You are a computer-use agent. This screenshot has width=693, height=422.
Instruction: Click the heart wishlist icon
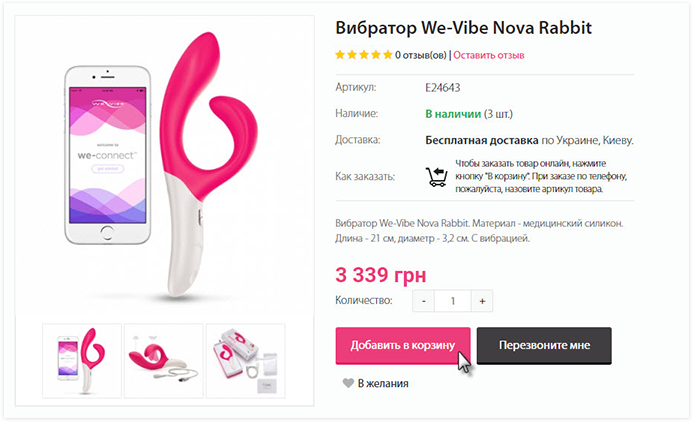coord(348,383)
